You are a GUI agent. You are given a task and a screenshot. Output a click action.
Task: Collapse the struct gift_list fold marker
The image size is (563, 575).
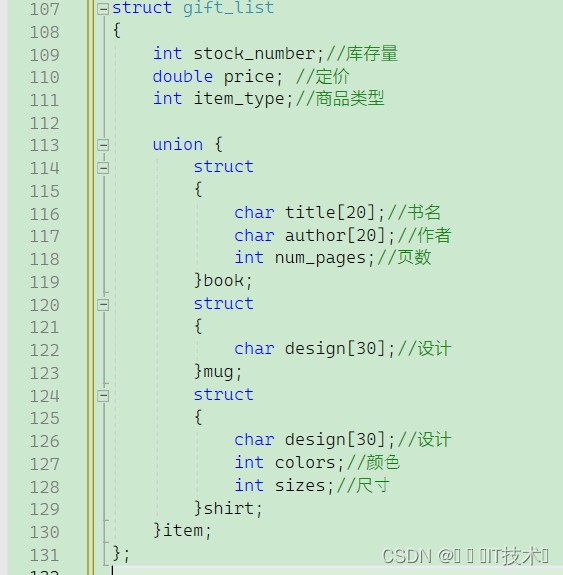[x=103, y=9]
